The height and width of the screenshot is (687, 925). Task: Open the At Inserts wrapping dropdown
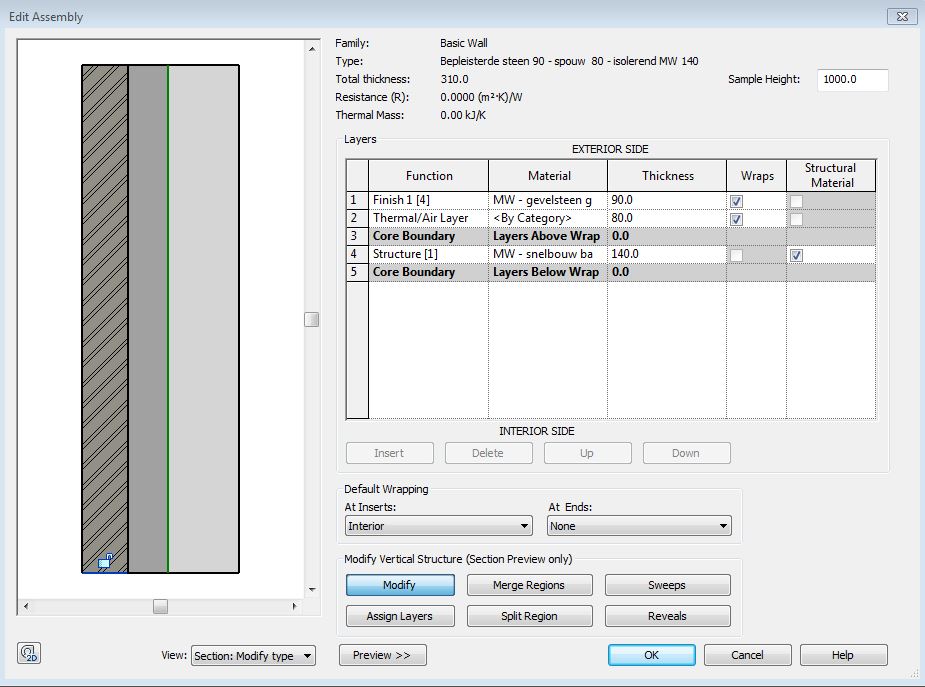(x=439, y=526)
